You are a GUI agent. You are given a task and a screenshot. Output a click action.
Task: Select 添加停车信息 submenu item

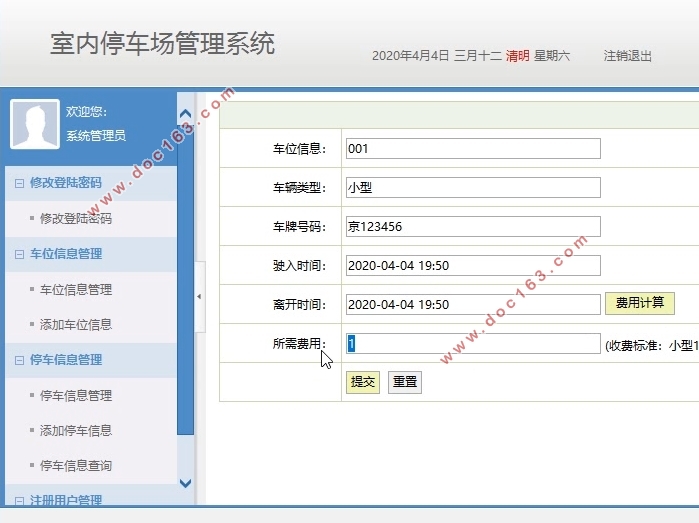click(76, 430)
